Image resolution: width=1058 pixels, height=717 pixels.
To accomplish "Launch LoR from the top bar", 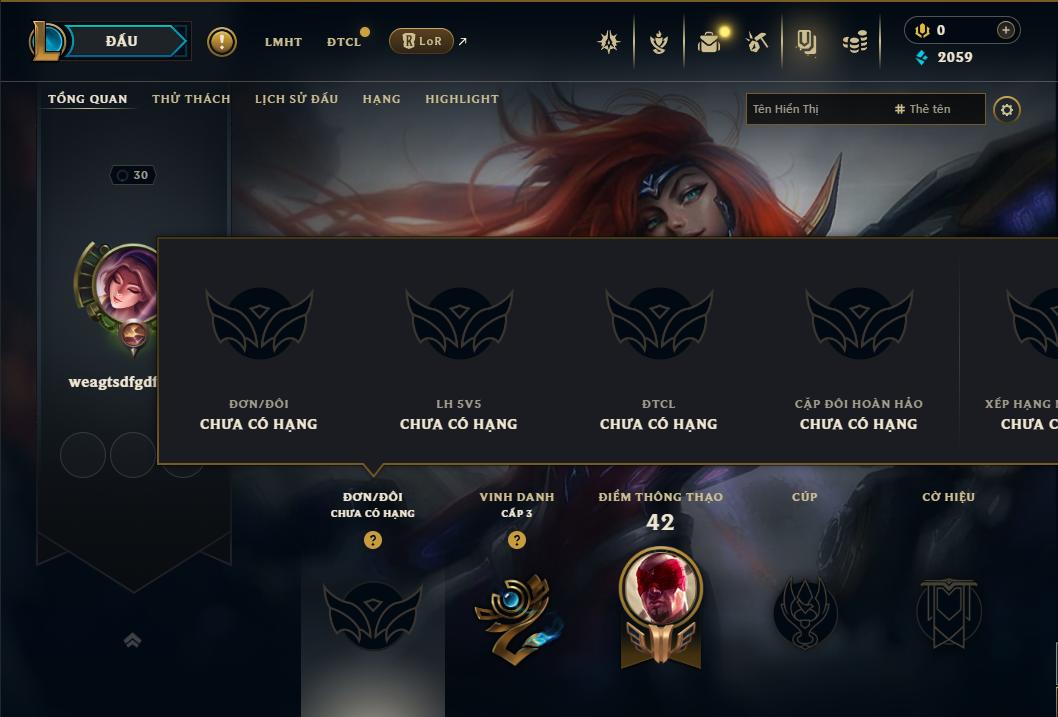I will click(x=421, y=41).
